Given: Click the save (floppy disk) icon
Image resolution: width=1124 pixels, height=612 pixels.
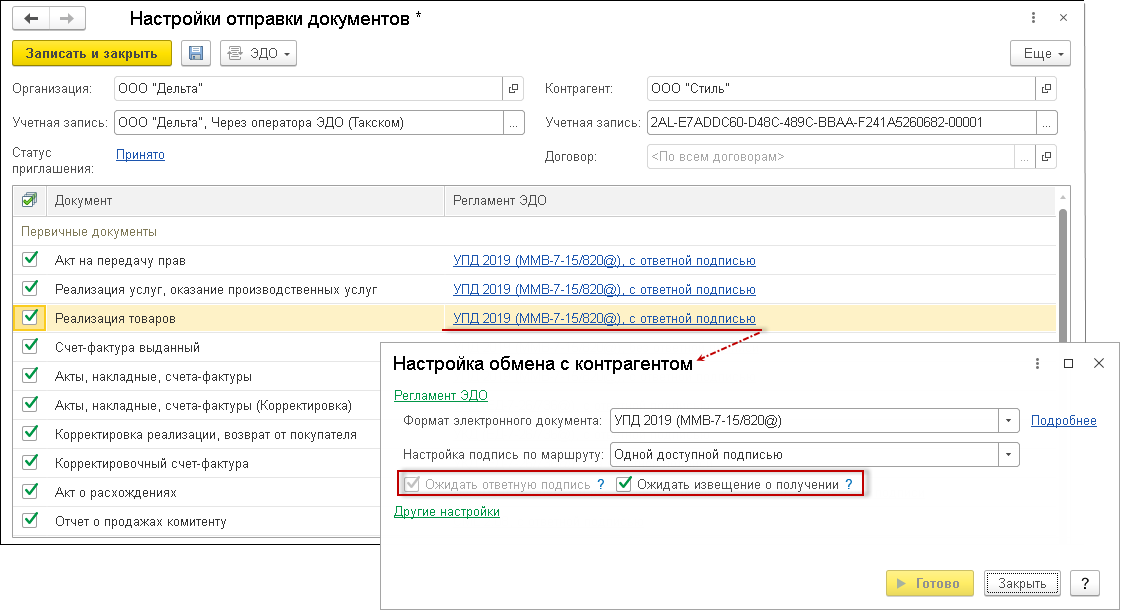Looking at the screenshot, I should [195, 53].
